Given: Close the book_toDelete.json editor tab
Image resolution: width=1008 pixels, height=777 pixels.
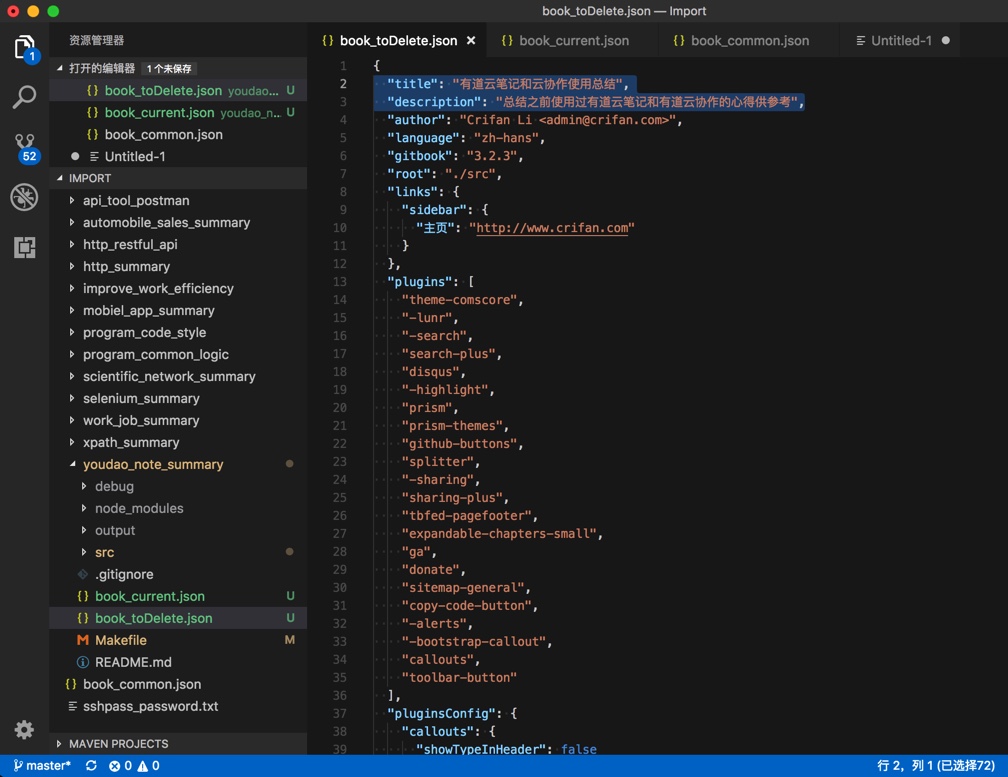Looking at the screenshot, I should click(471, 41).
